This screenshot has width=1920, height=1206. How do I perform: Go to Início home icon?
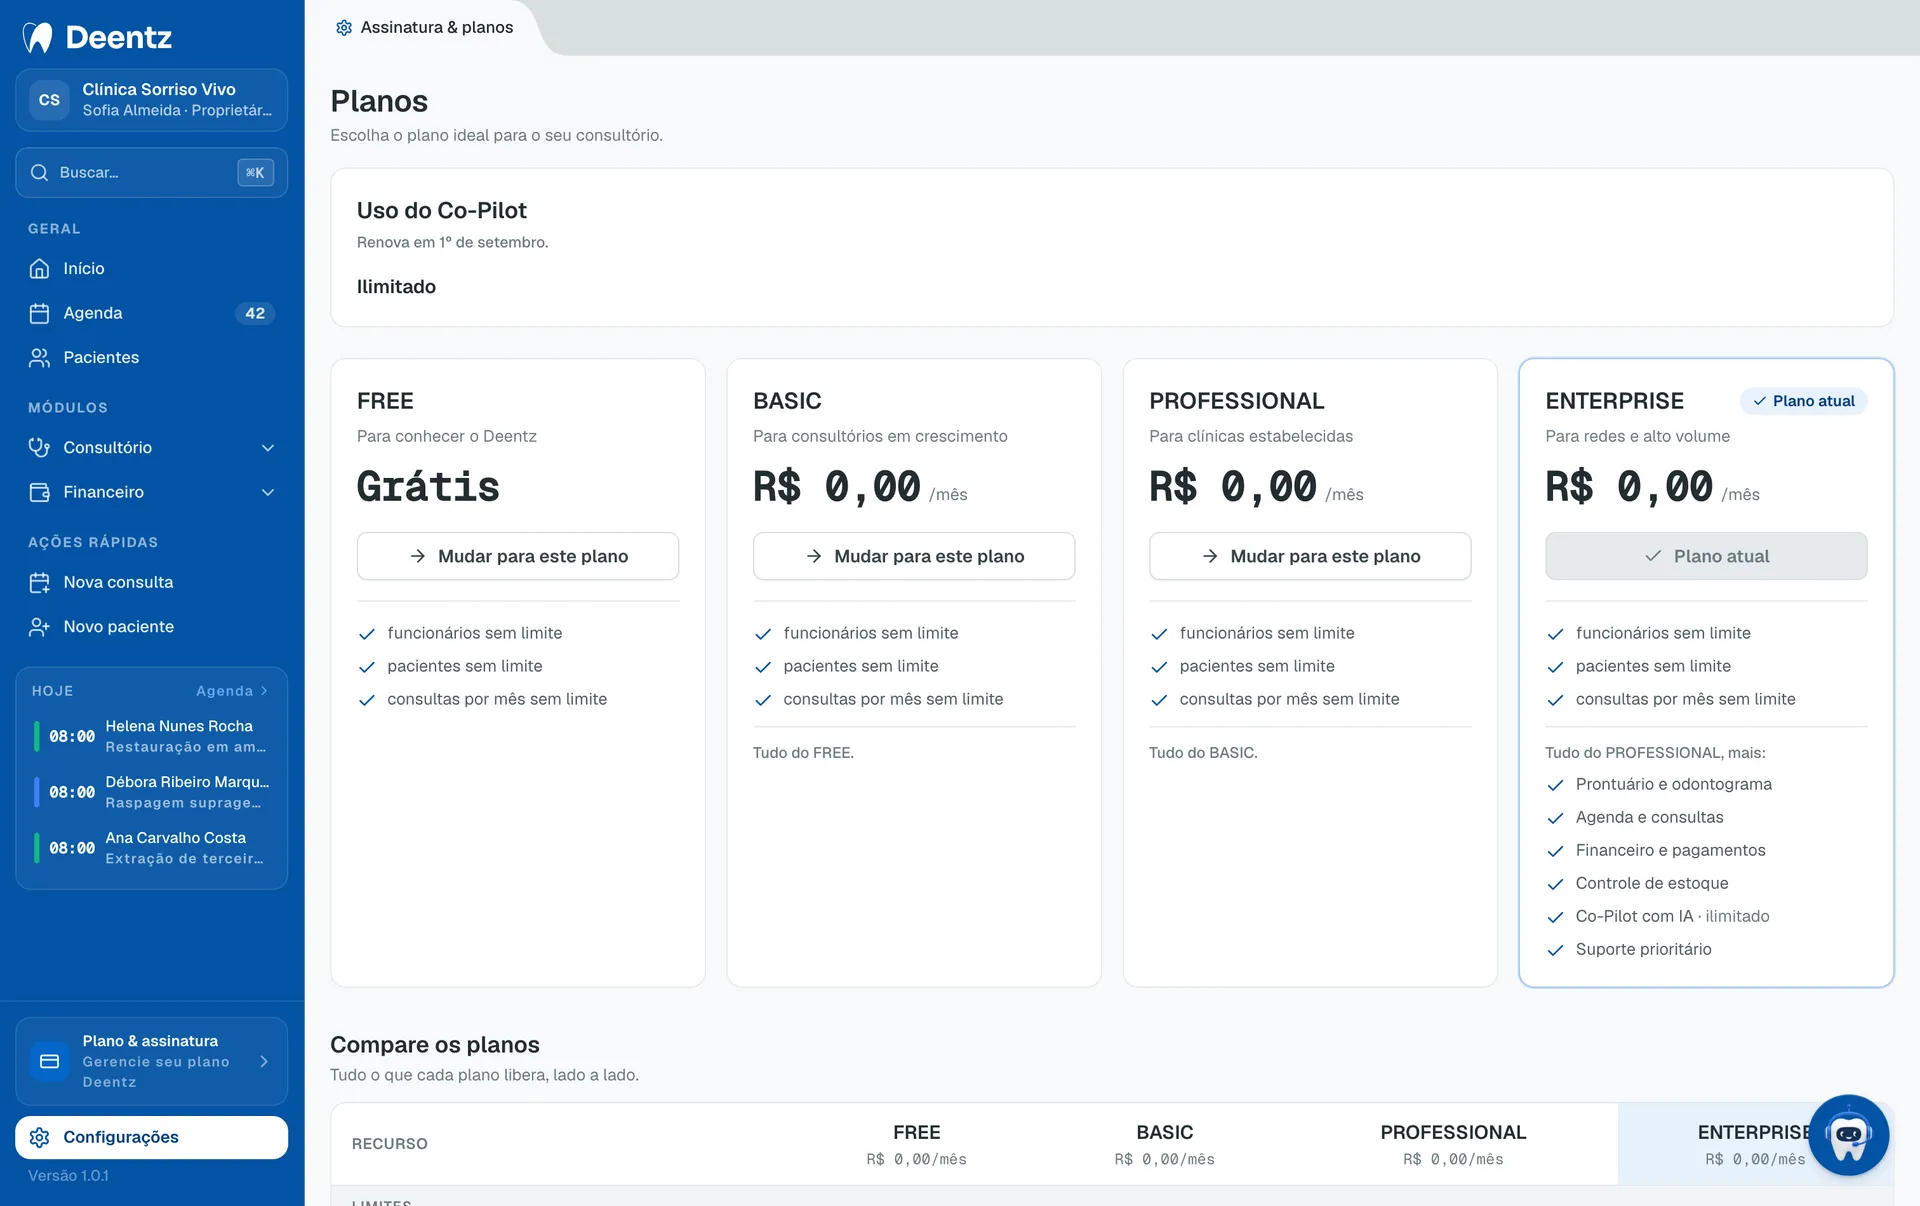tap(39, 268)
